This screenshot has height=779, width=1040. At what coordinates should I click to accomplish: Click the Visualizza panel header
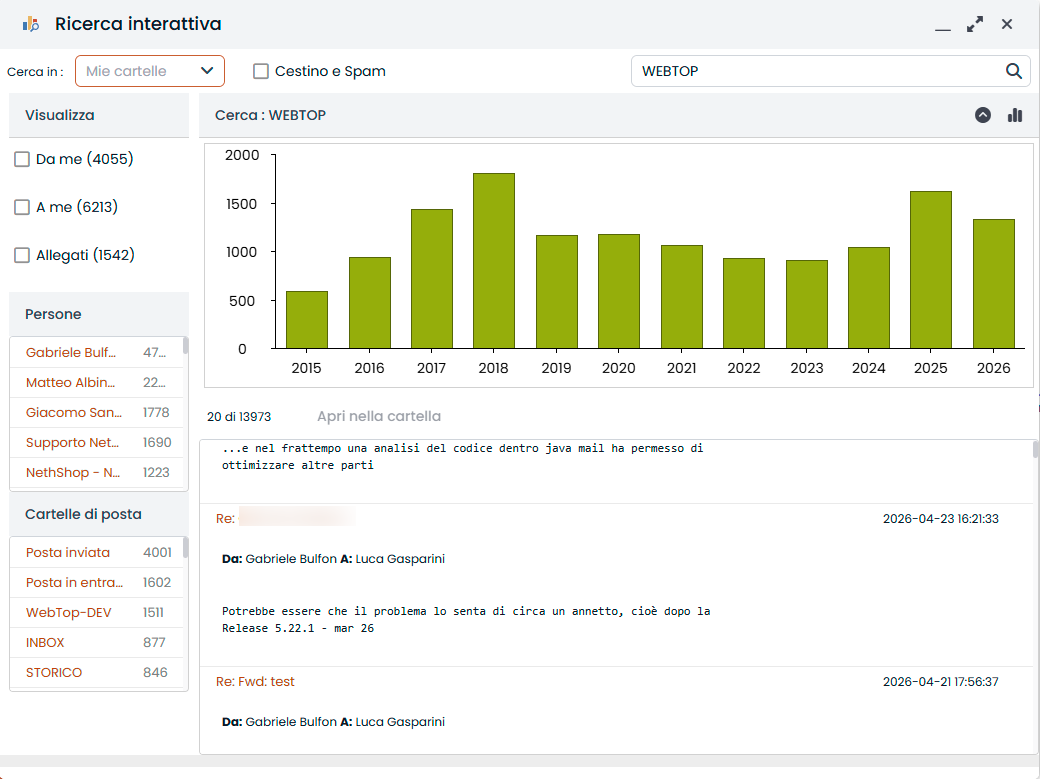click(99, 115)
